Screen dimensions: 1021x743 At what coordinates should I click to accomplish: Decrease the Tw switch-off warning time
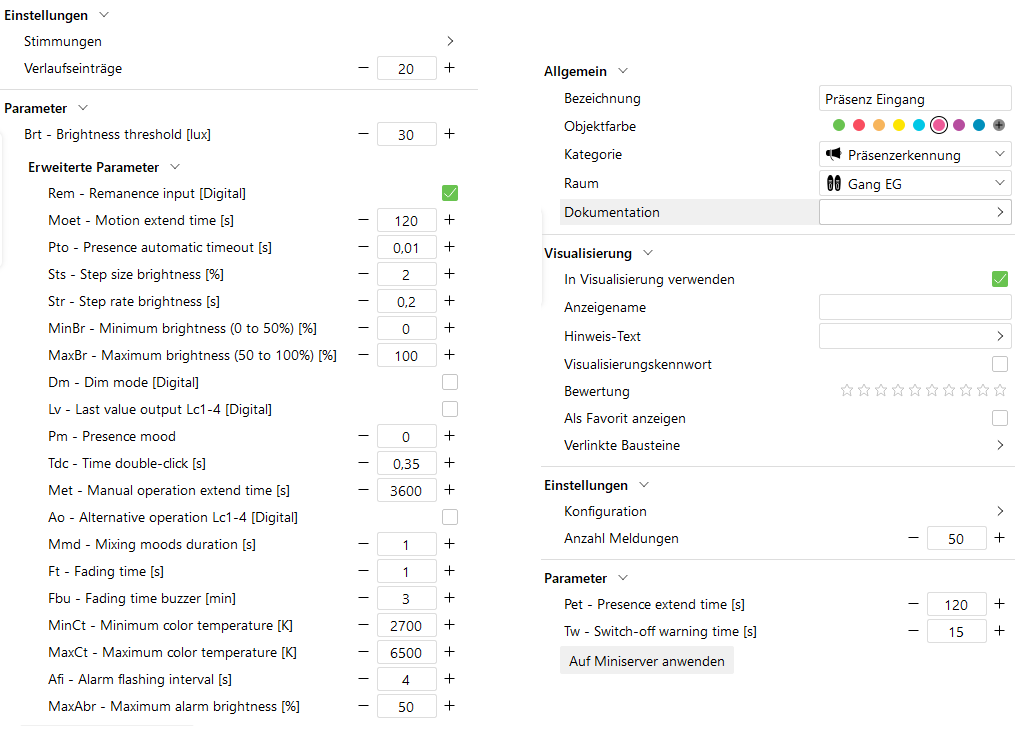tap(913, 631)
